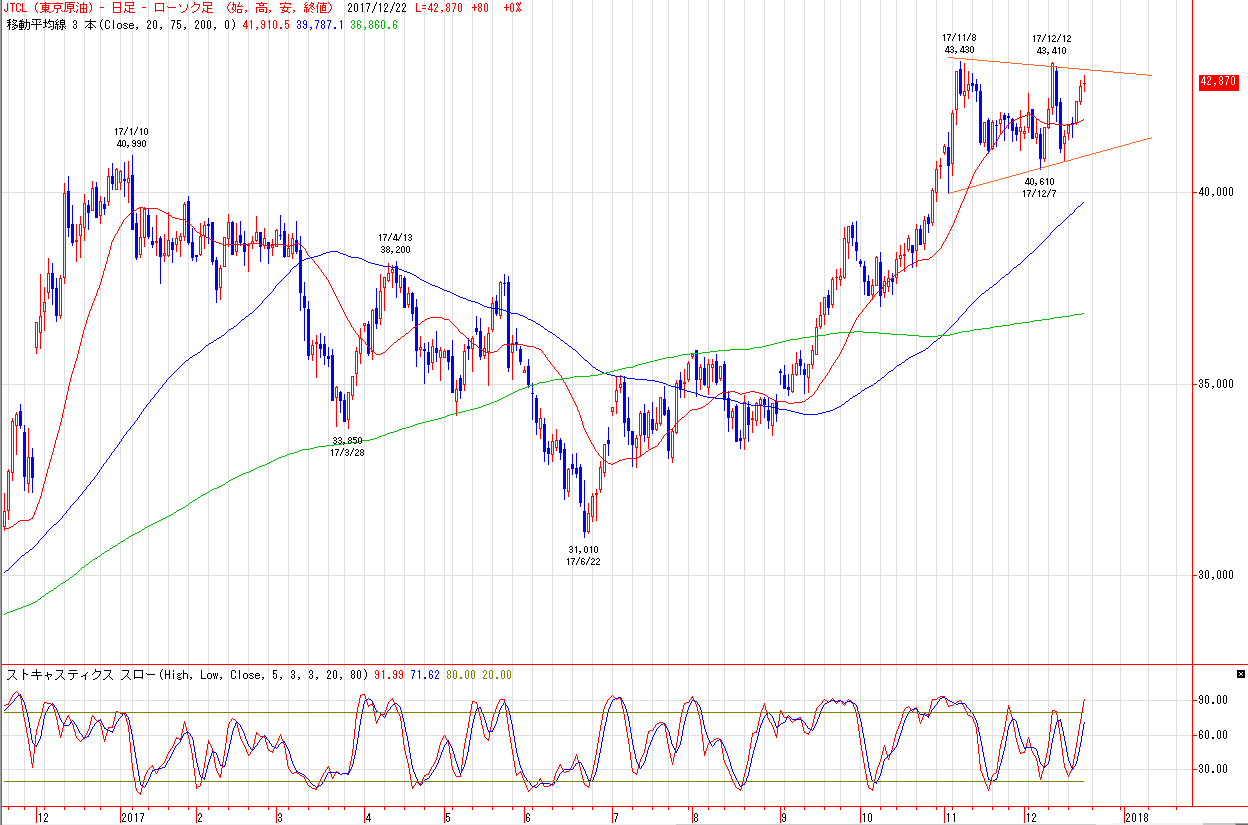The width and height of the screenshot is (1248, 825).
Task: Click the 30.00 stochastic axis label
Action: coord(1215,769)
